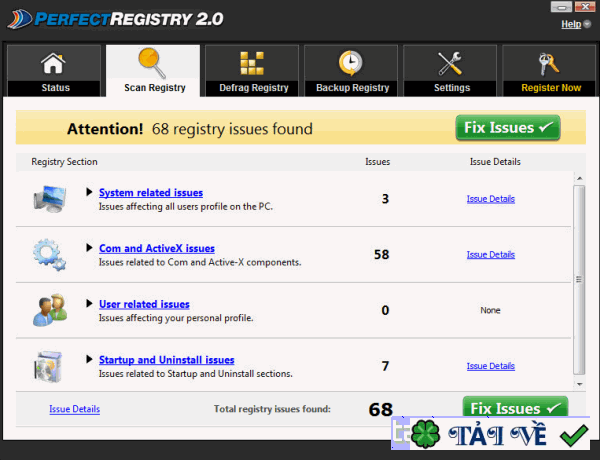600x460 pixels.
Task: Click 'Total registry issues found:' label
Action: click(x=272, y=409)
